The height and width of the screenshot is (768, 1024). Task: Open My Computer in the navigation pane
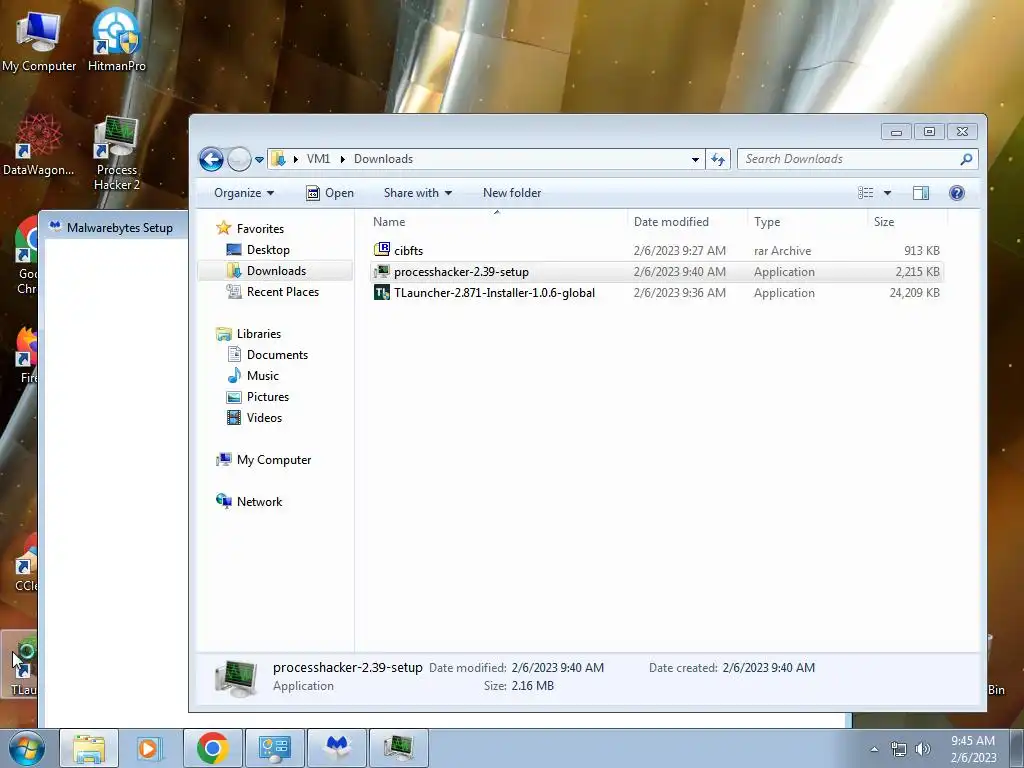264,460
